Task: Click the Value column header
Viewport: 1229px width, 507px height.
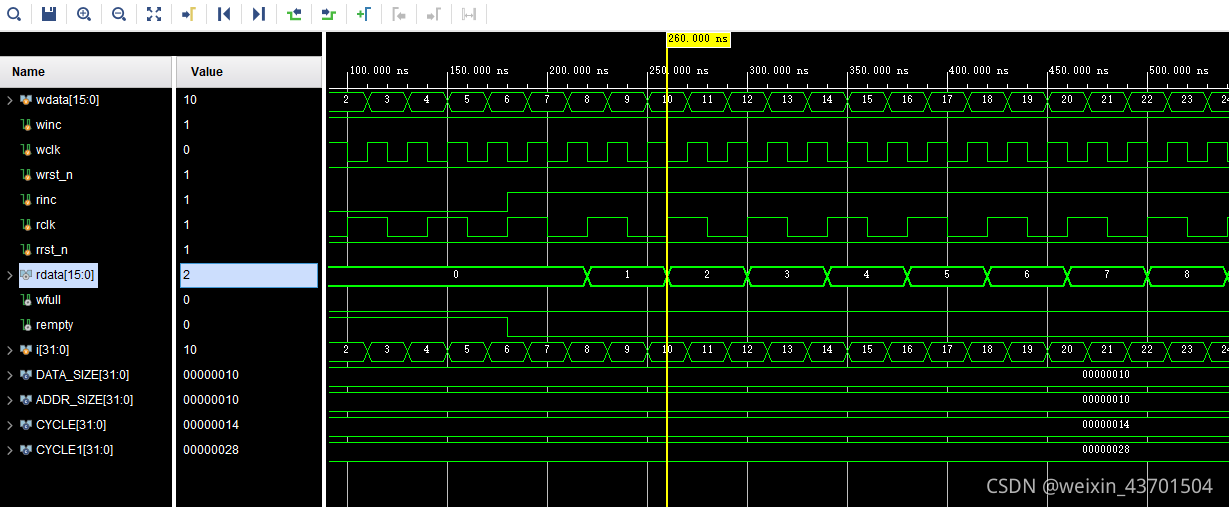Action: click(x=207, y=72)
